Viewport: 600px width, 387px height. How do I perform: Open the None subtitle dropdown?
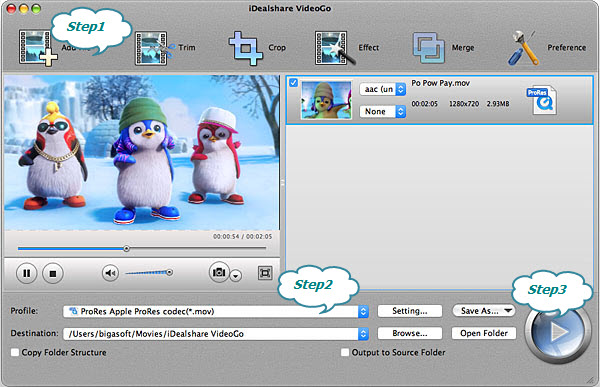point(383,111)
